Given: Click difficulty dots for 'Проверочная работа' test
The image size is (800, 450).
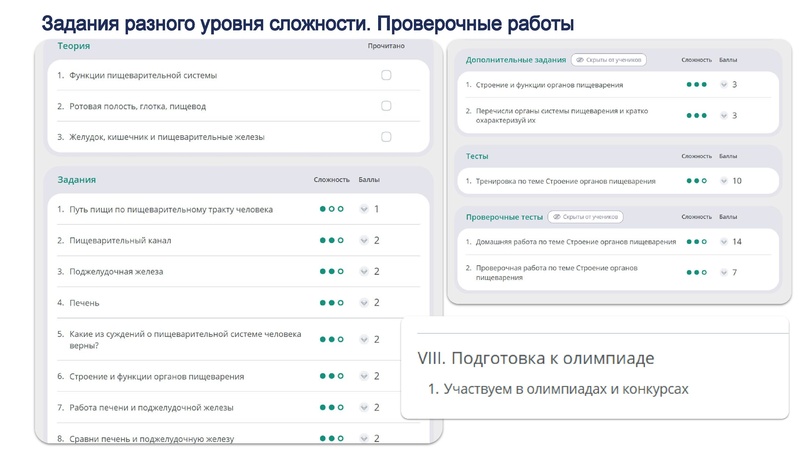Looking at the screenshot, I should 696,272.
